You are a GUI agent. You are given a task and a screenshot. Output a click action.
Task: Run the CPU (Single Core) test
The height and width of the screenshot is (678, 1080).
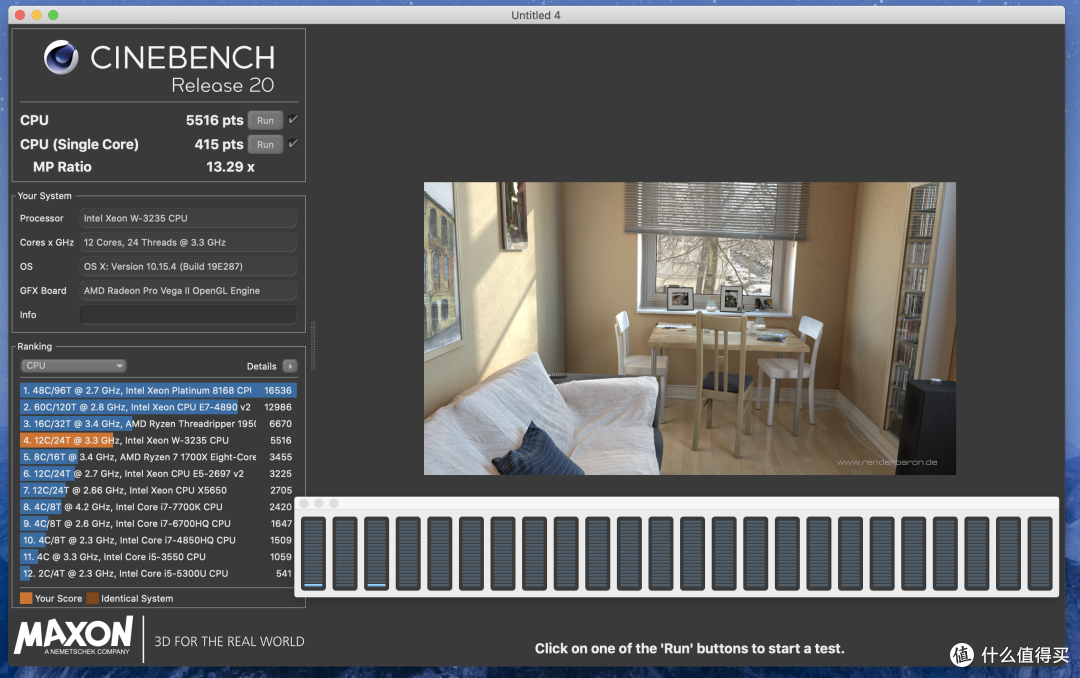point(265,145)
